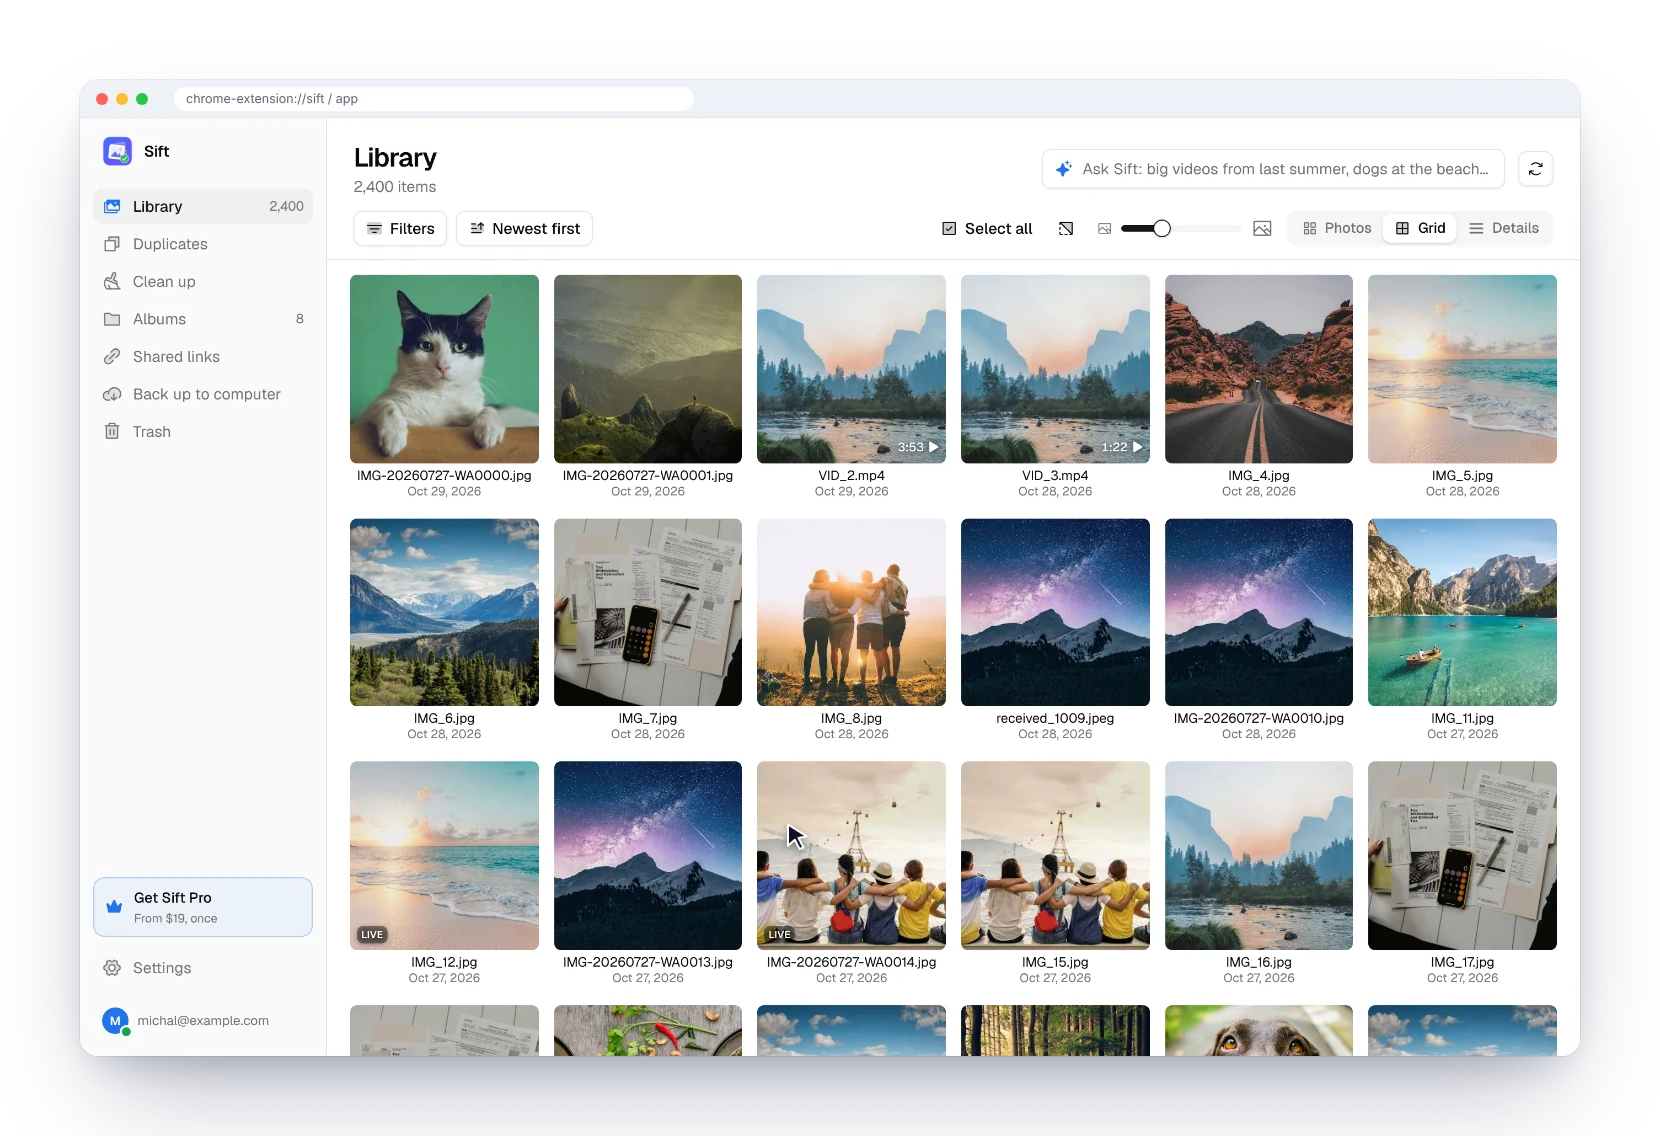Viewport: 1660px width, 1136px height.
Task: Click the play icon on VID_3.mp4
Action: (1137, 447)
